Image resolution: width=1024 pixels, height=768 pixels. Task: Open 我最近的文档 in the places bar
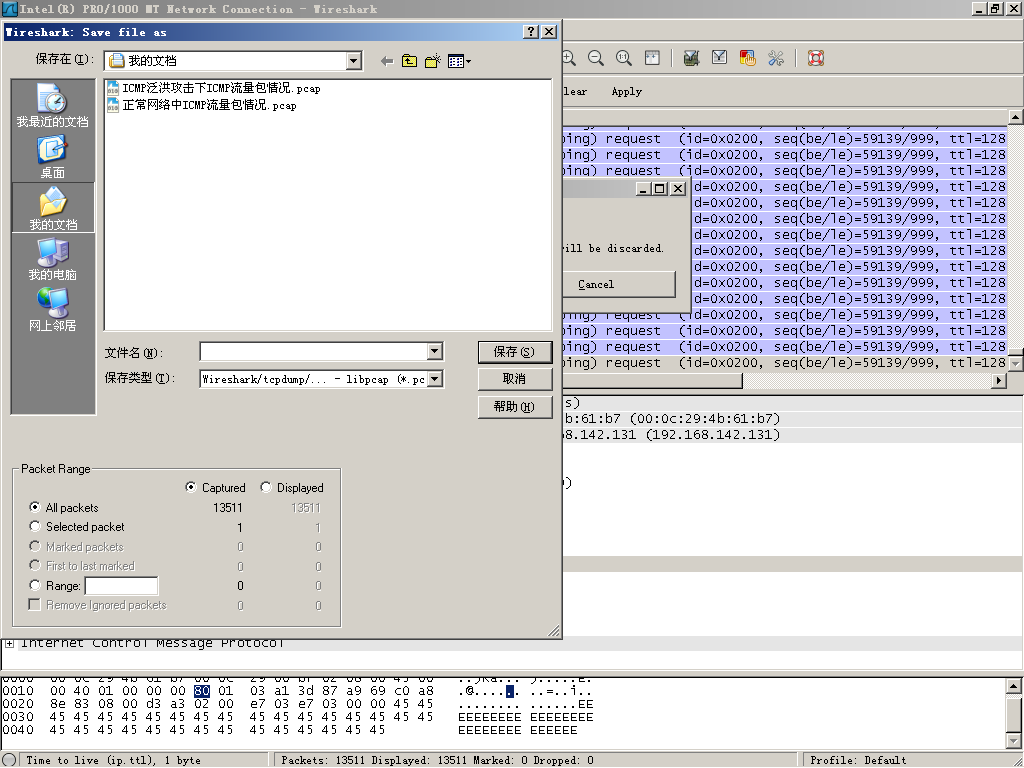[x=52, y=105]
